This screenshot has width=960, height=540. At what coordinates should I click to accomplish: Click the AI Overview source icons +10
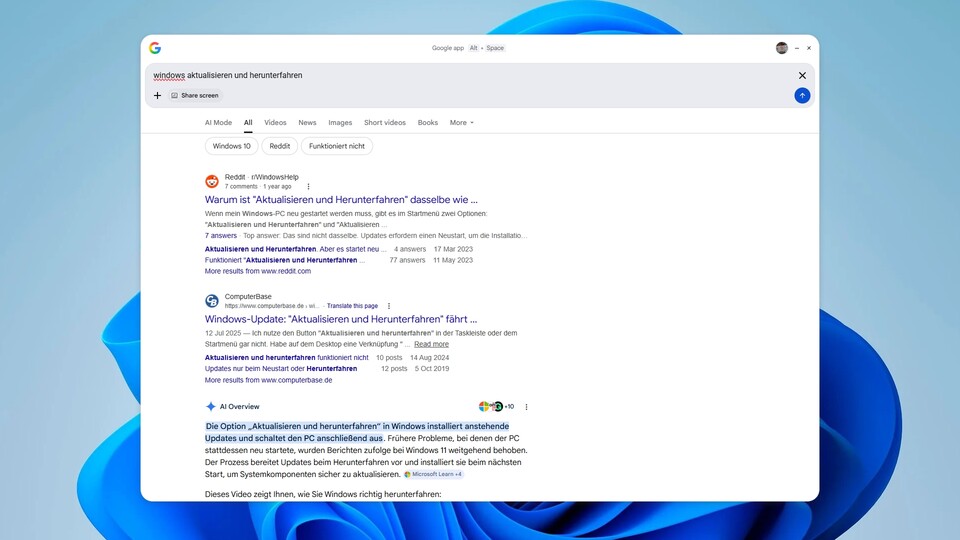497,407
